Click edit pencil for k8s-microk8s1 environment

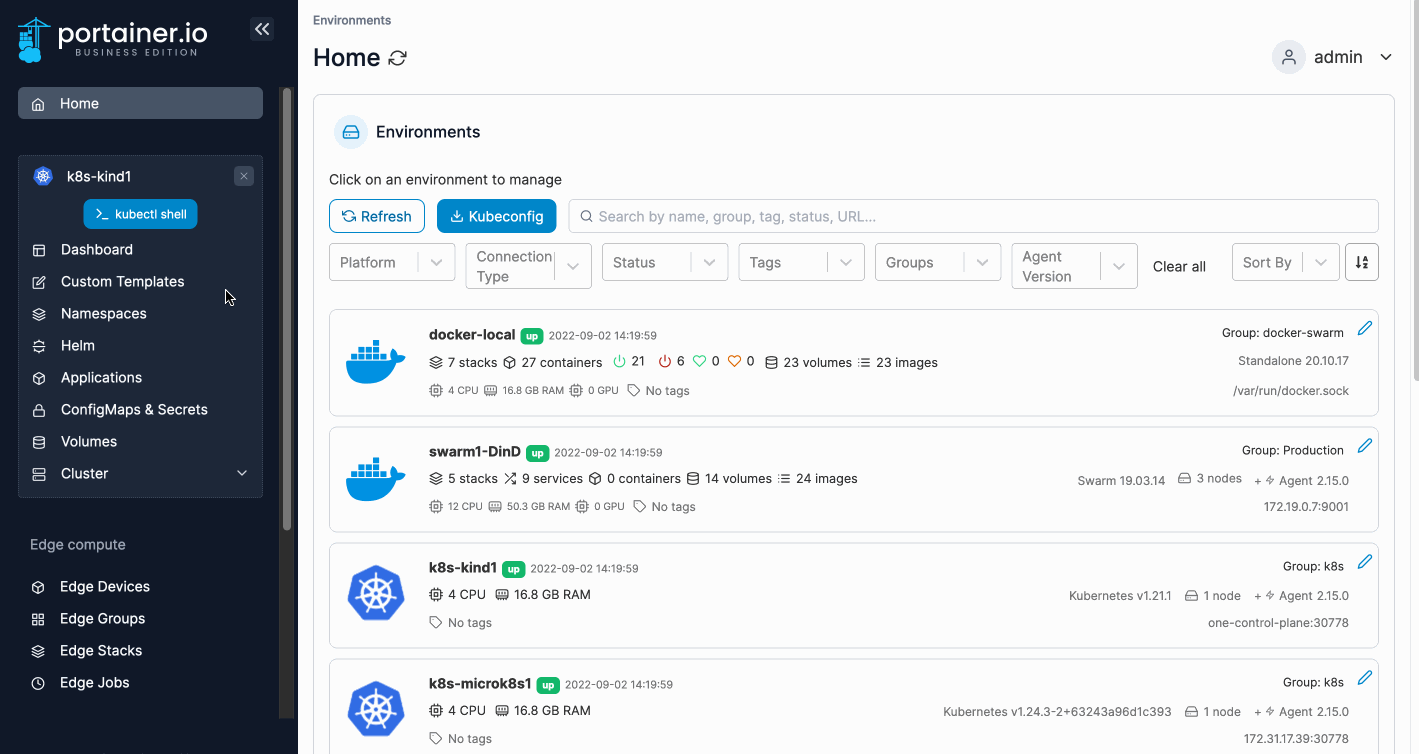pyautogui.click(x=1364, y=678)
